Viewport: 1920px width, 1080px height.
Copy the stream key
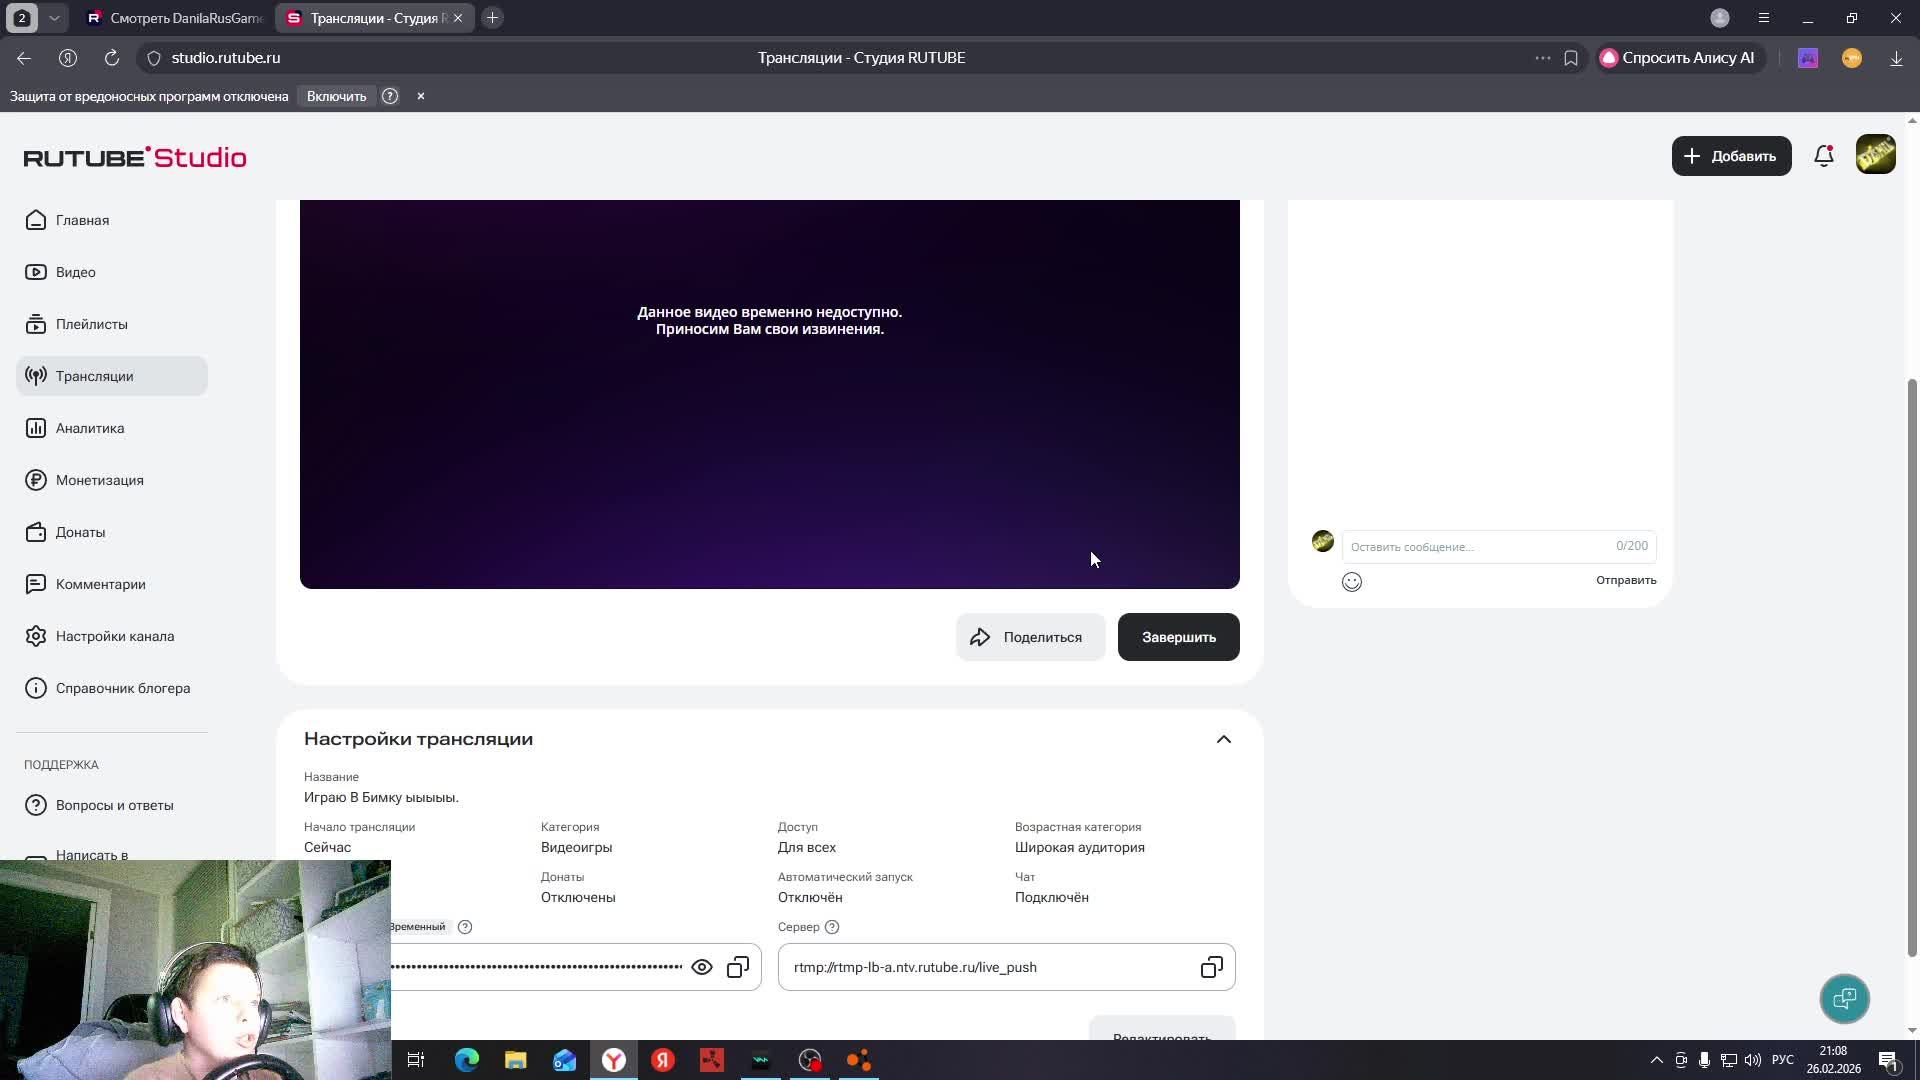coord(738,967)
